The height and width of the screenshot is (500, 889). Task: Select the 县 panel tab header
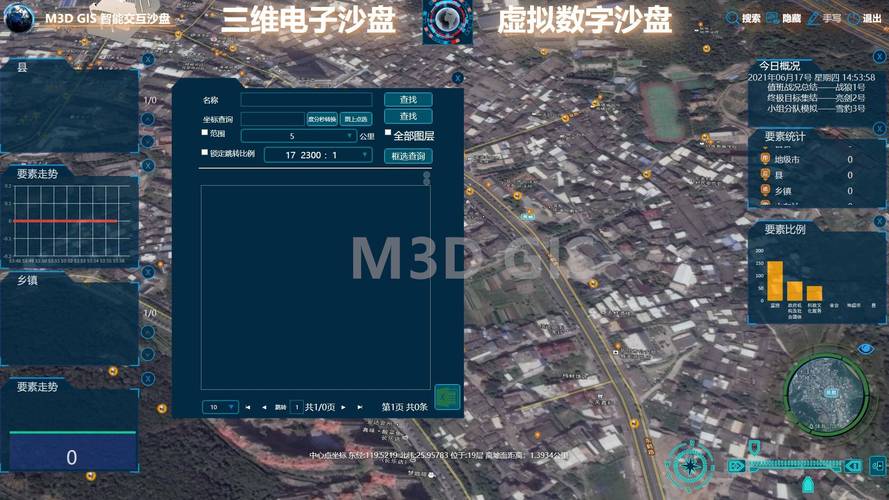click(x=22, y=67)
